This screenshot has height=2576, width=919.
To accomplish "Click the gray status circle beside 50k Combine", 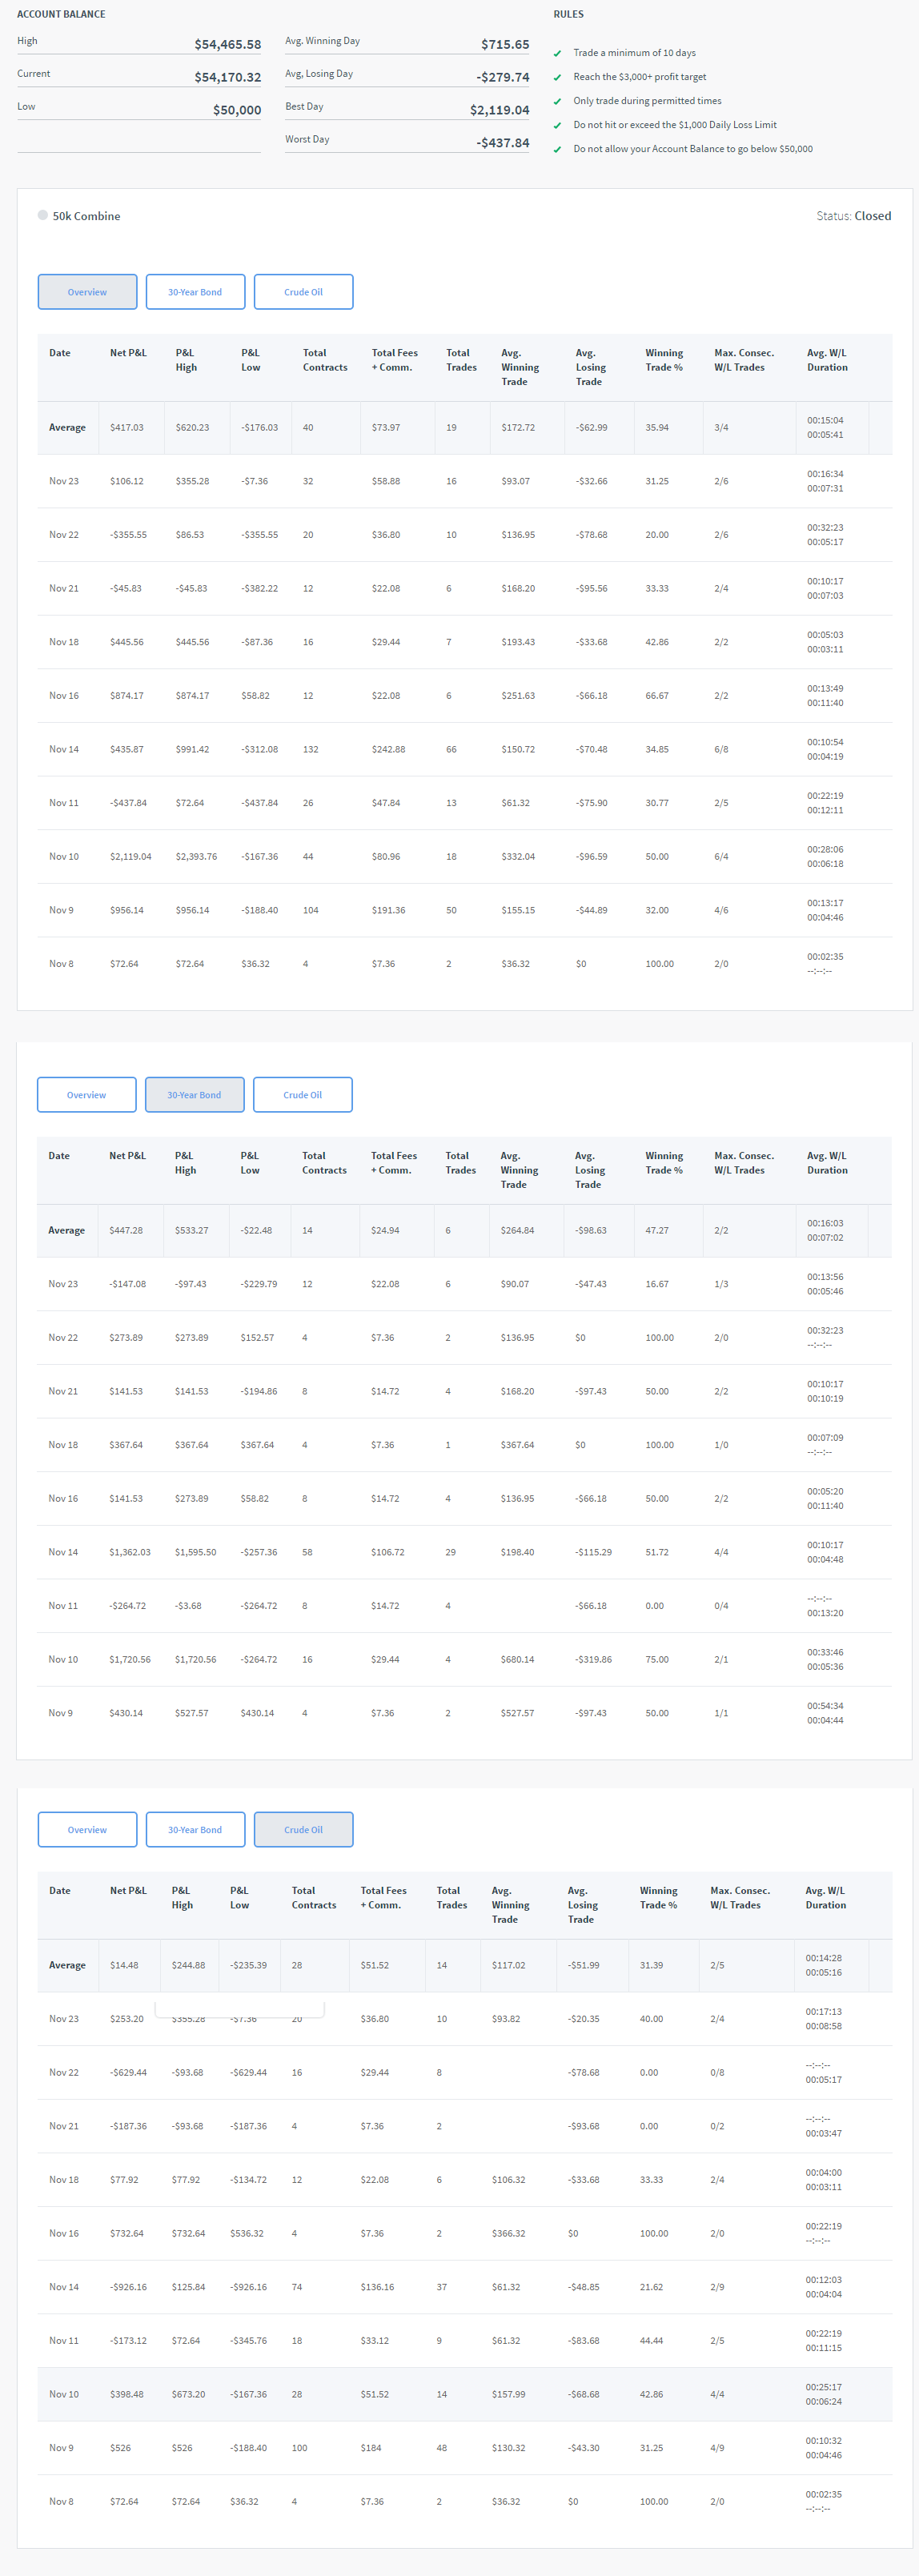I will click(x=43, y=215).
